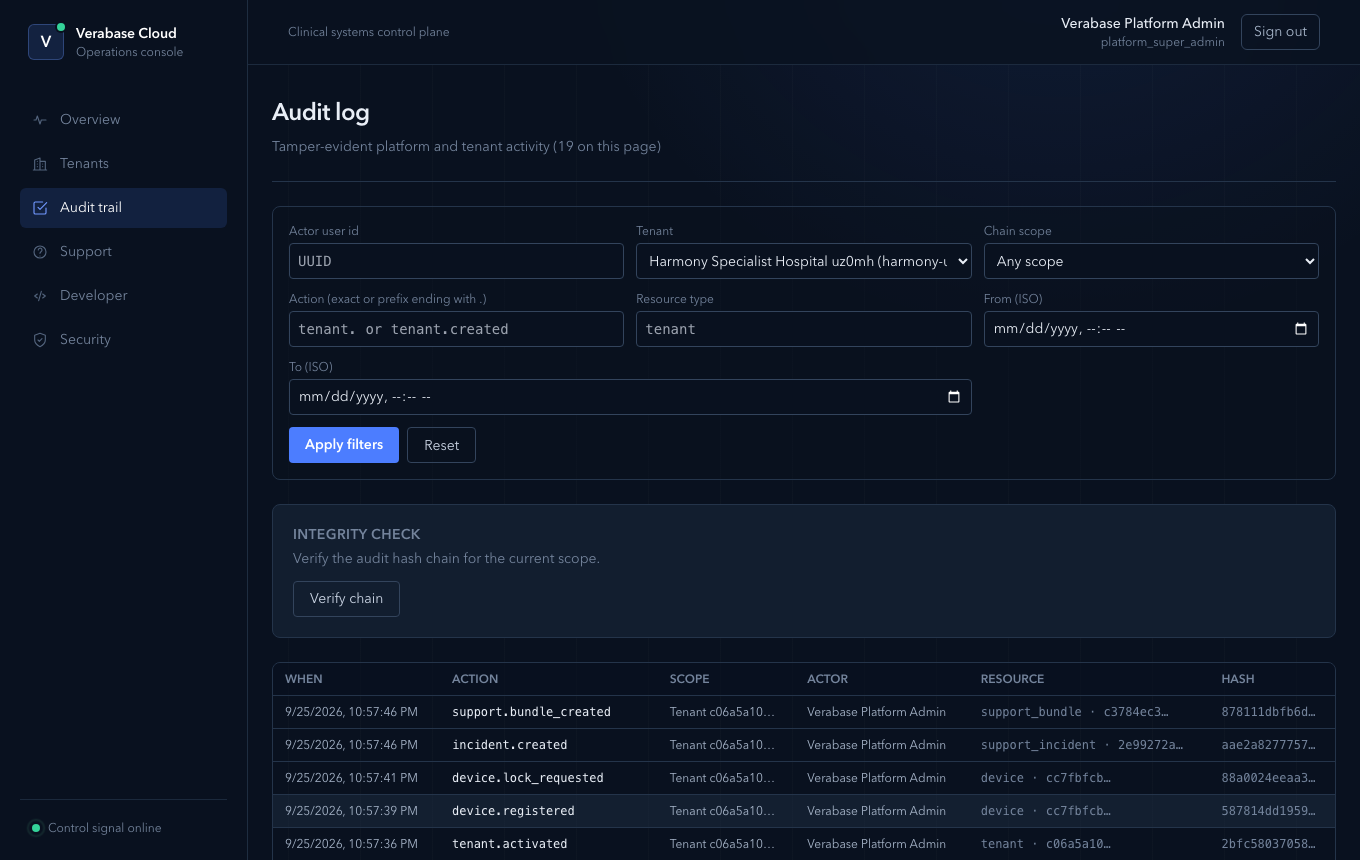Viewport: 1360px width, 860px height.
Task: Go to the Overview page
Action: (123, 120)
